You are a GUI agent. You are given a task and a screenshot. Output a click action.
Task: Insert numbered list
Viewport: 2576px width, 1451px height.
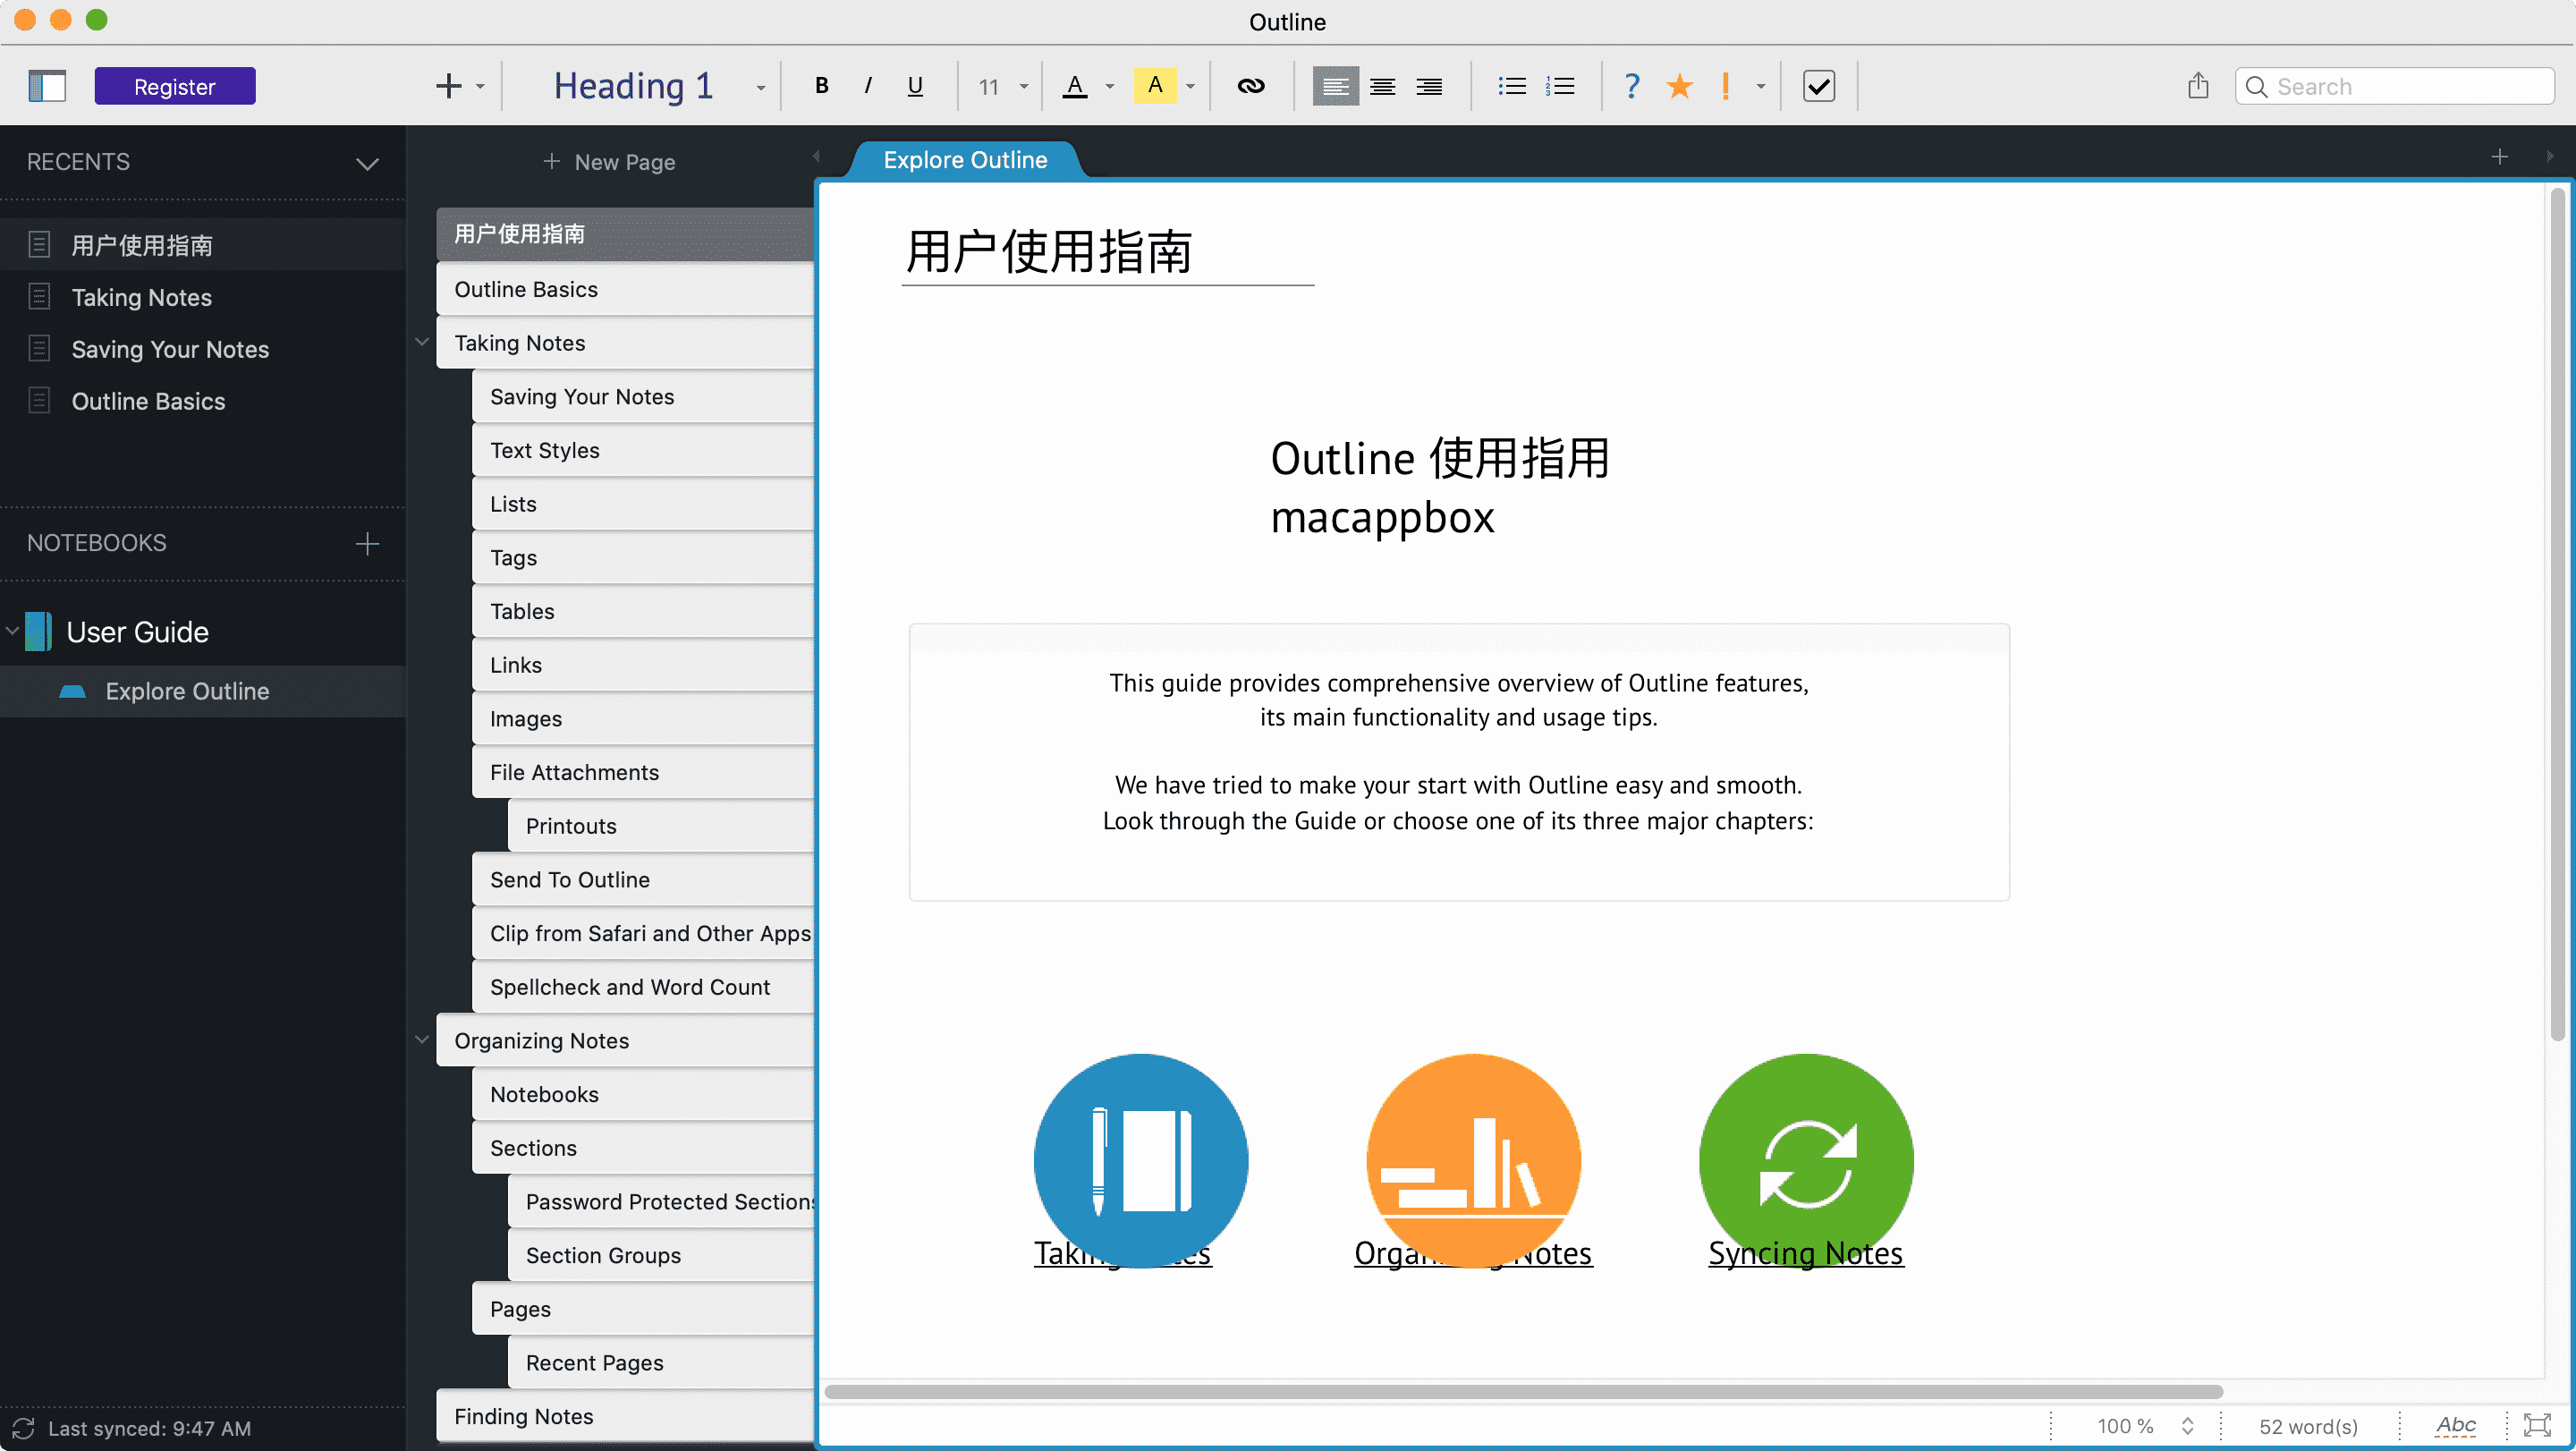(1560, 86)
